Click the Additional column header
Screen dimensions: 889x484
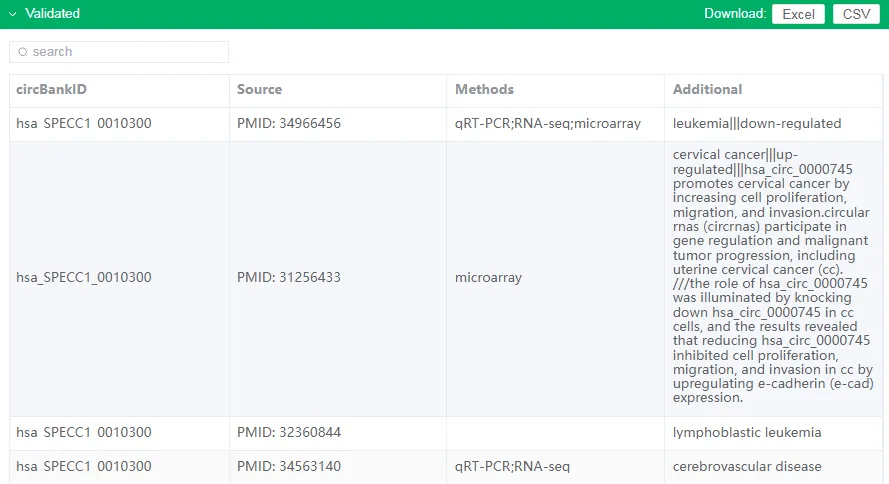coord(707,90)
